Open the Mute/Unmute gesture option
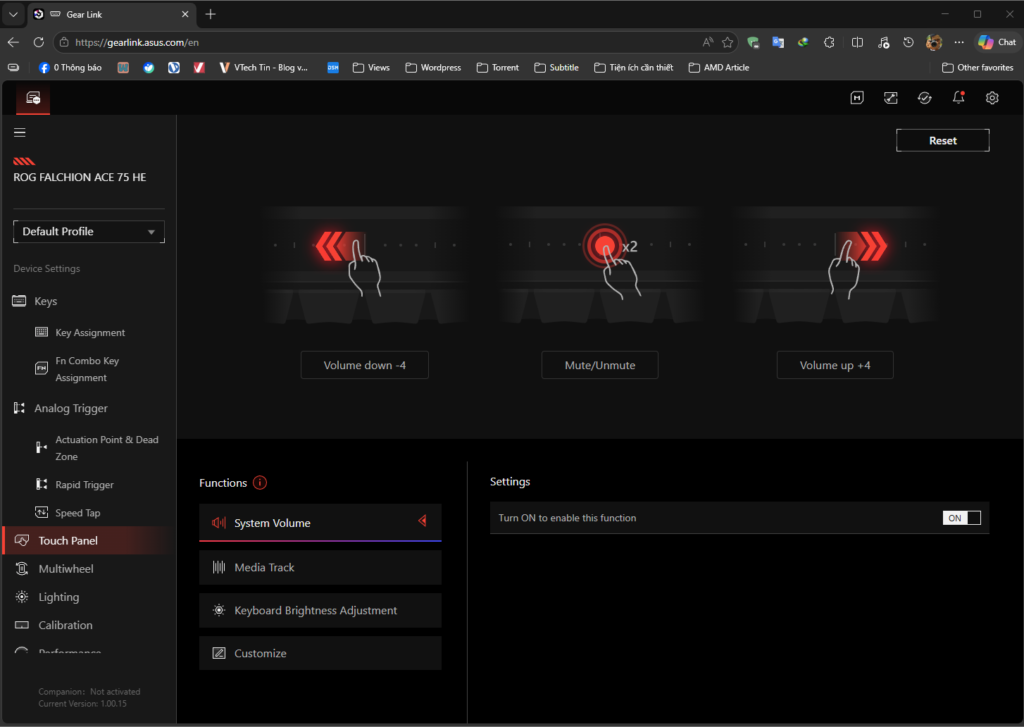Screen dimensions: 1024x727 tap(600, 366)
